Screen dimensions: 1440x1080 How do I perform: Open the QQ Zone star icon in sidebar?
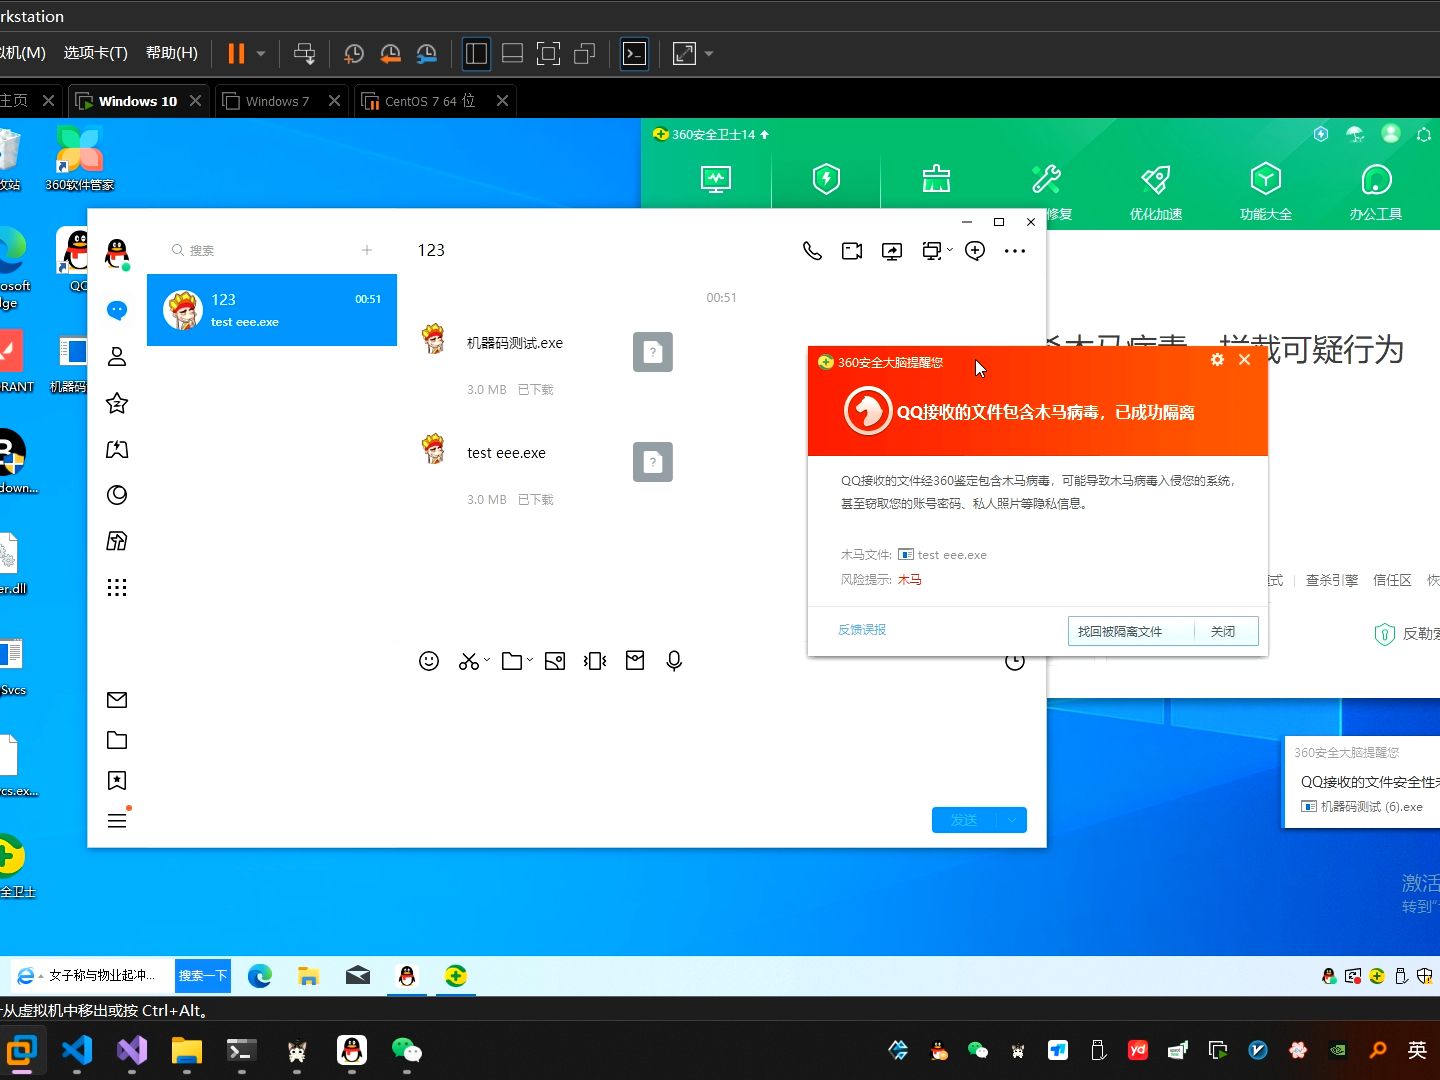pyautogui.click(x=117, y=403)
